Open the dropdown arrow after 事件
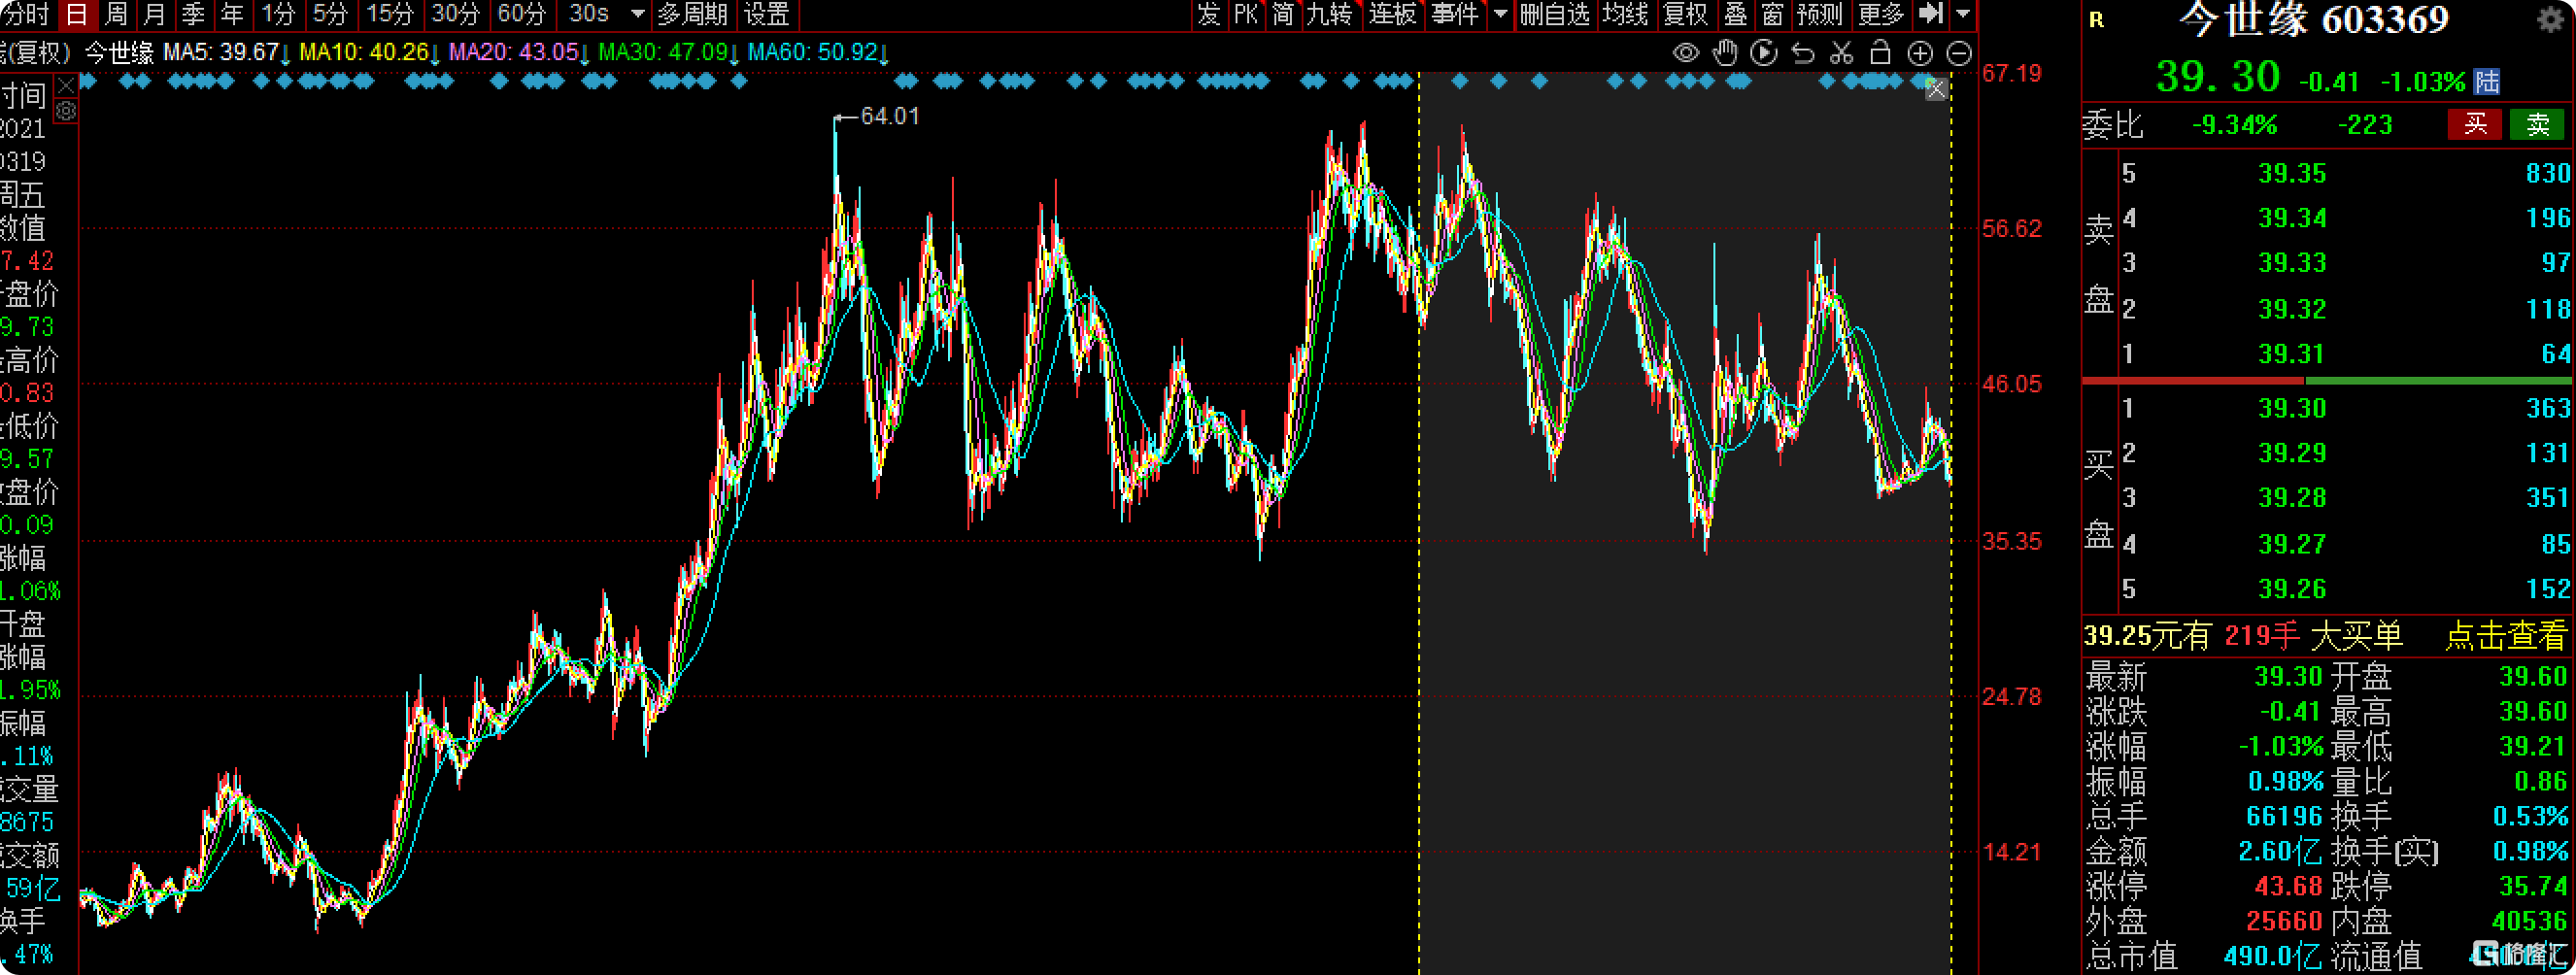The height and width of the screenshot is (975, 2576). [x=1500, y=14]
